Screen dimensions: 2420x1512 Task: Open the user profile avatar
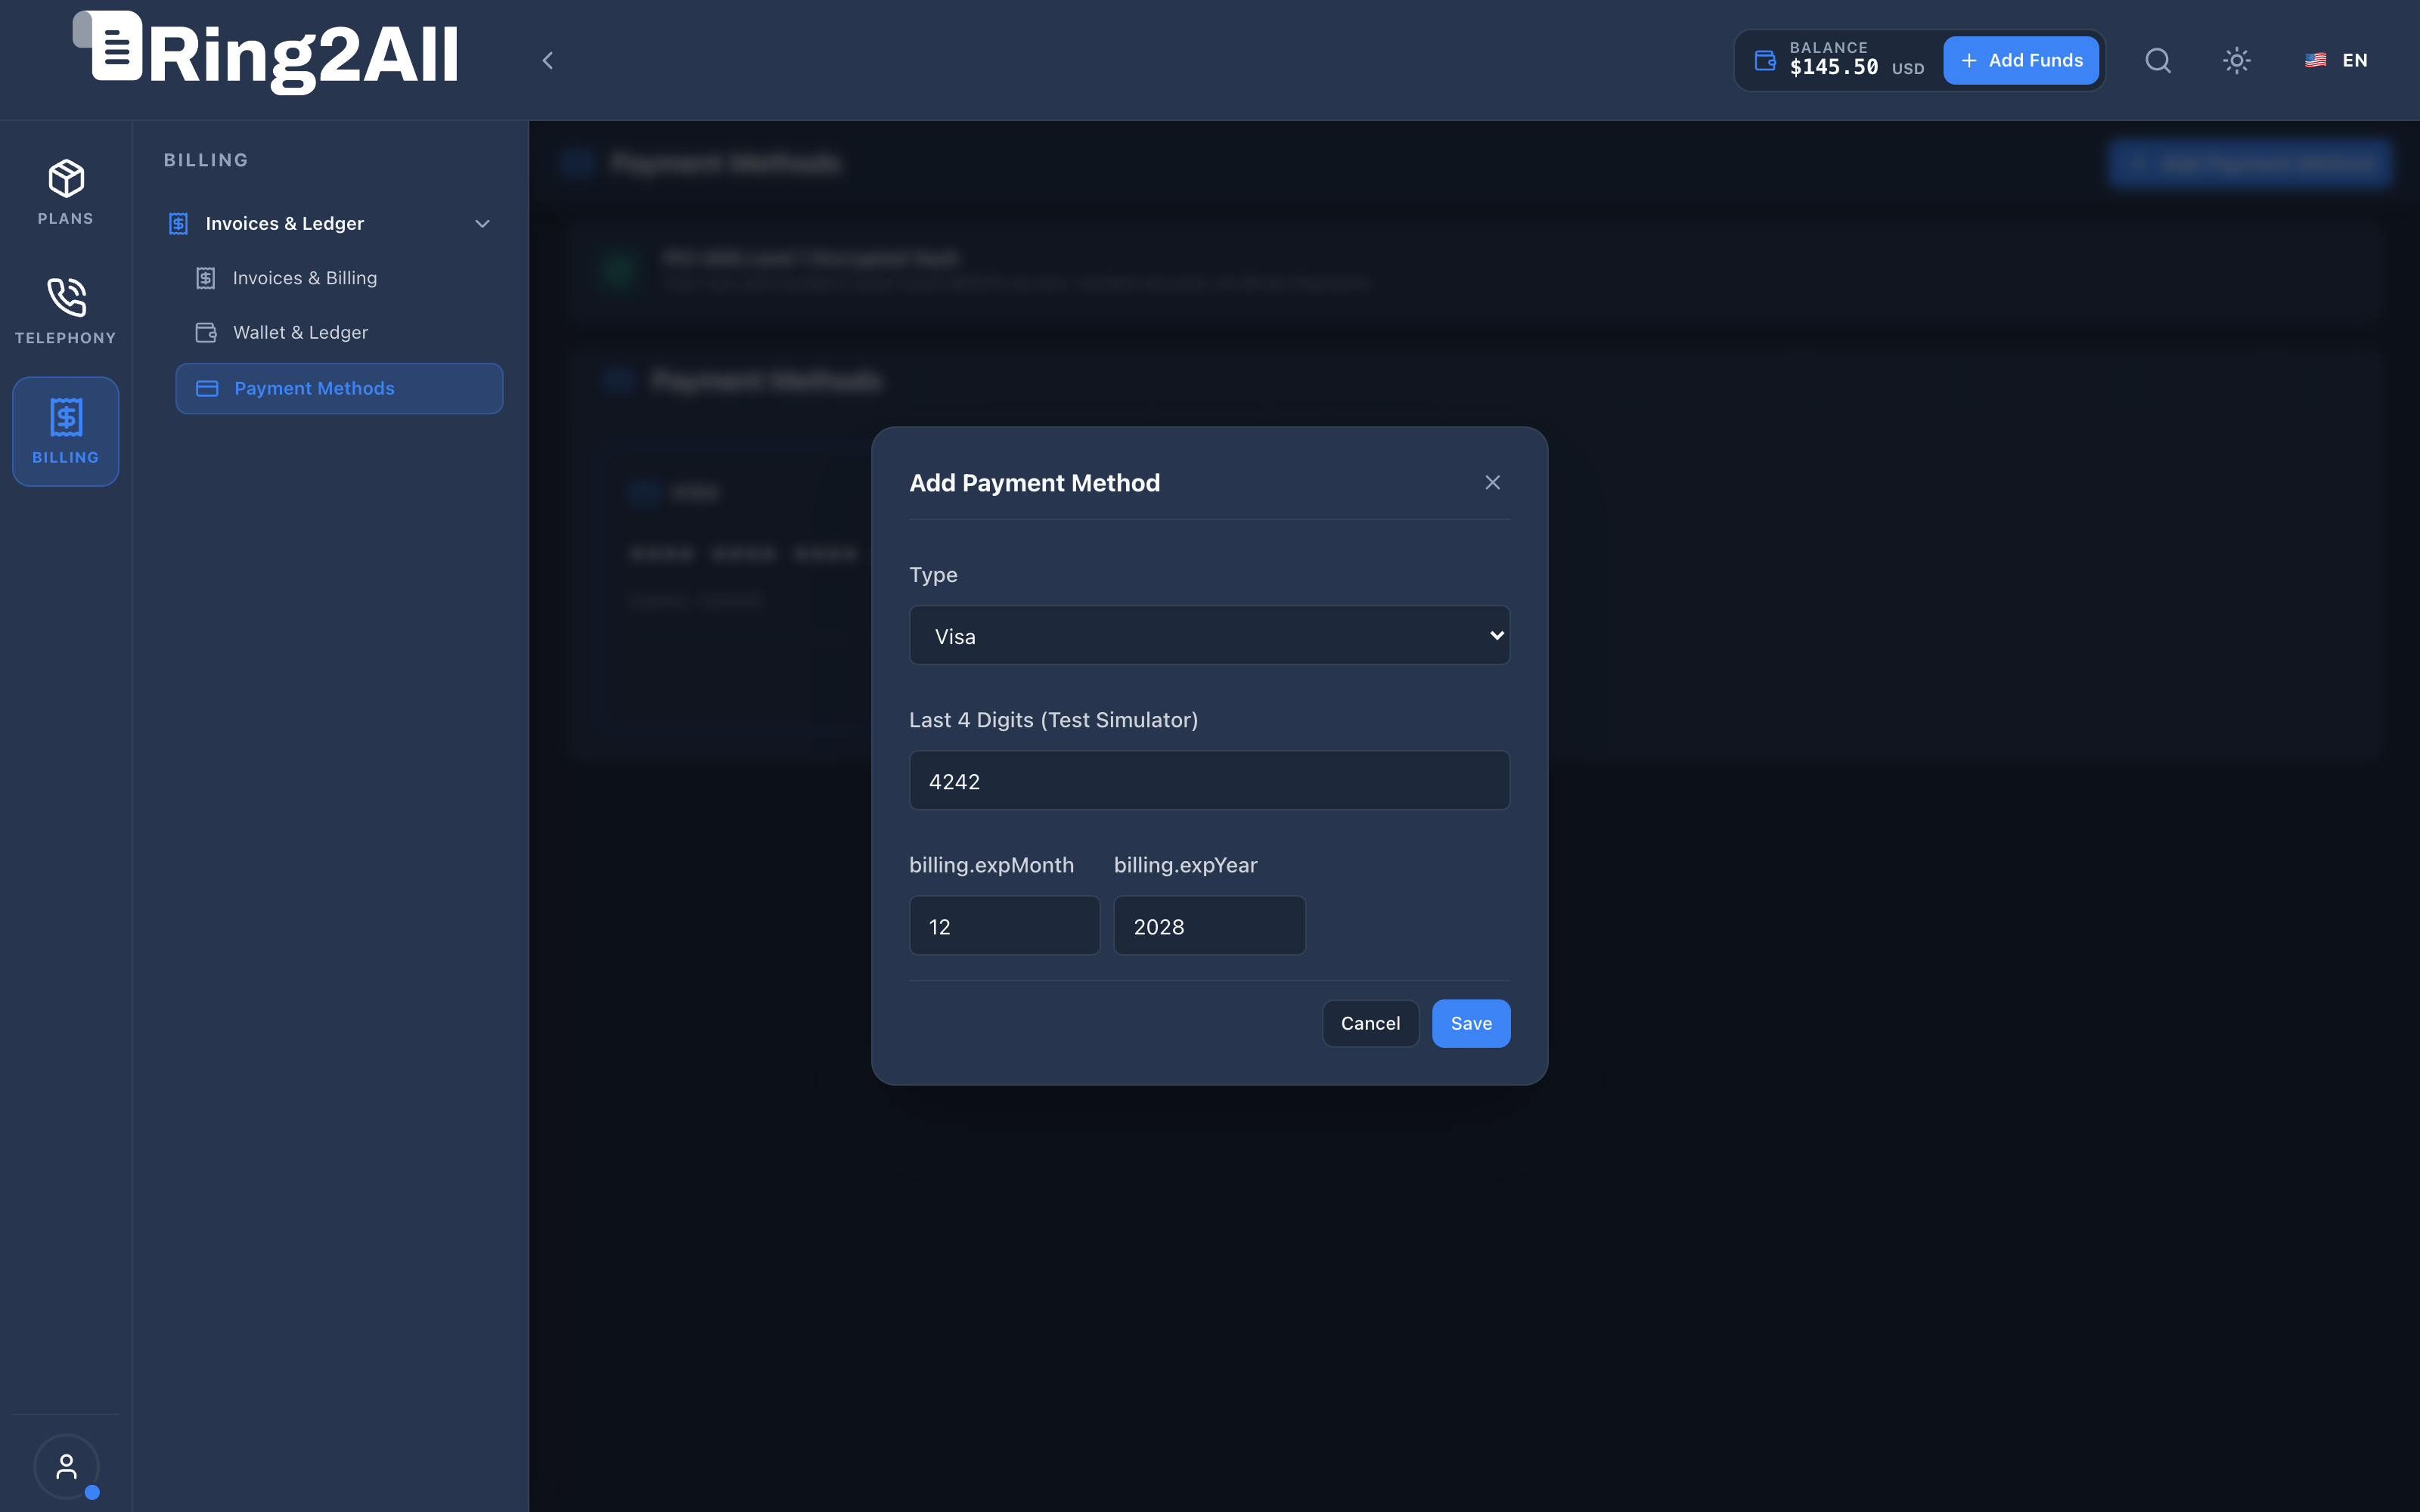point(66,1466)
